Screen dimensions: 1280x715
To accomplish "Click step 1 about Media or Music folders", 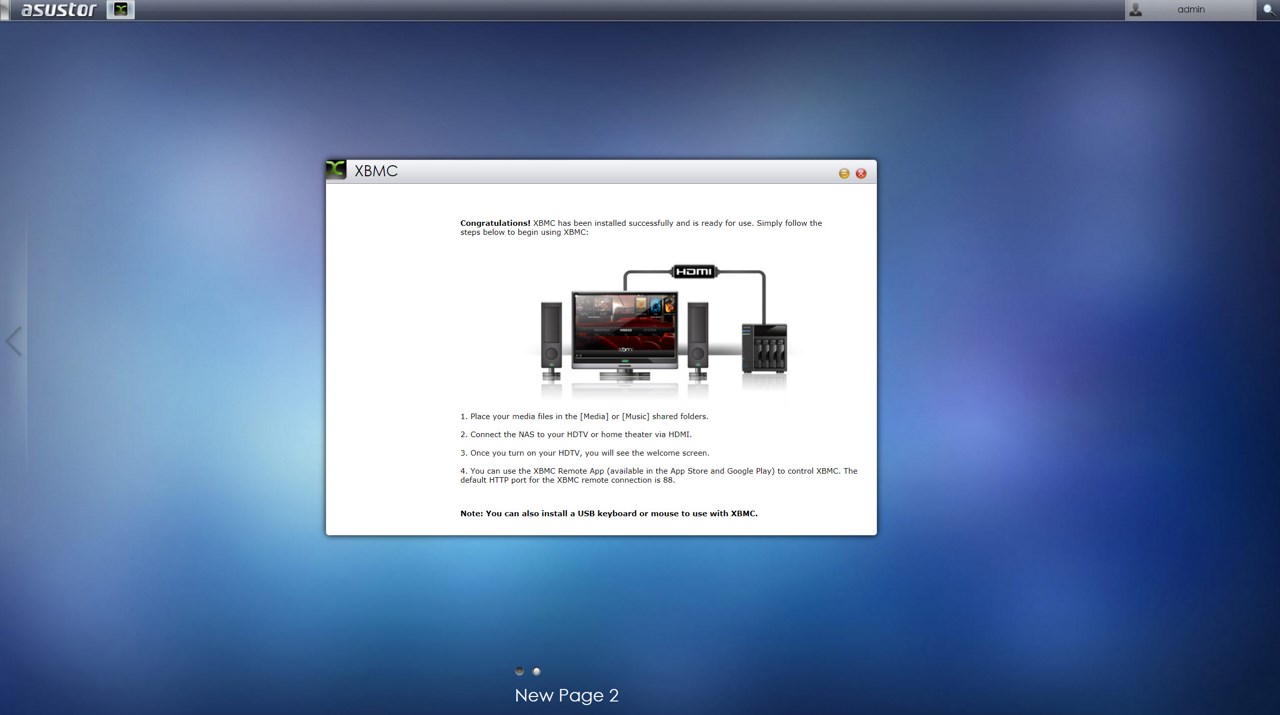I will (584, 416).
